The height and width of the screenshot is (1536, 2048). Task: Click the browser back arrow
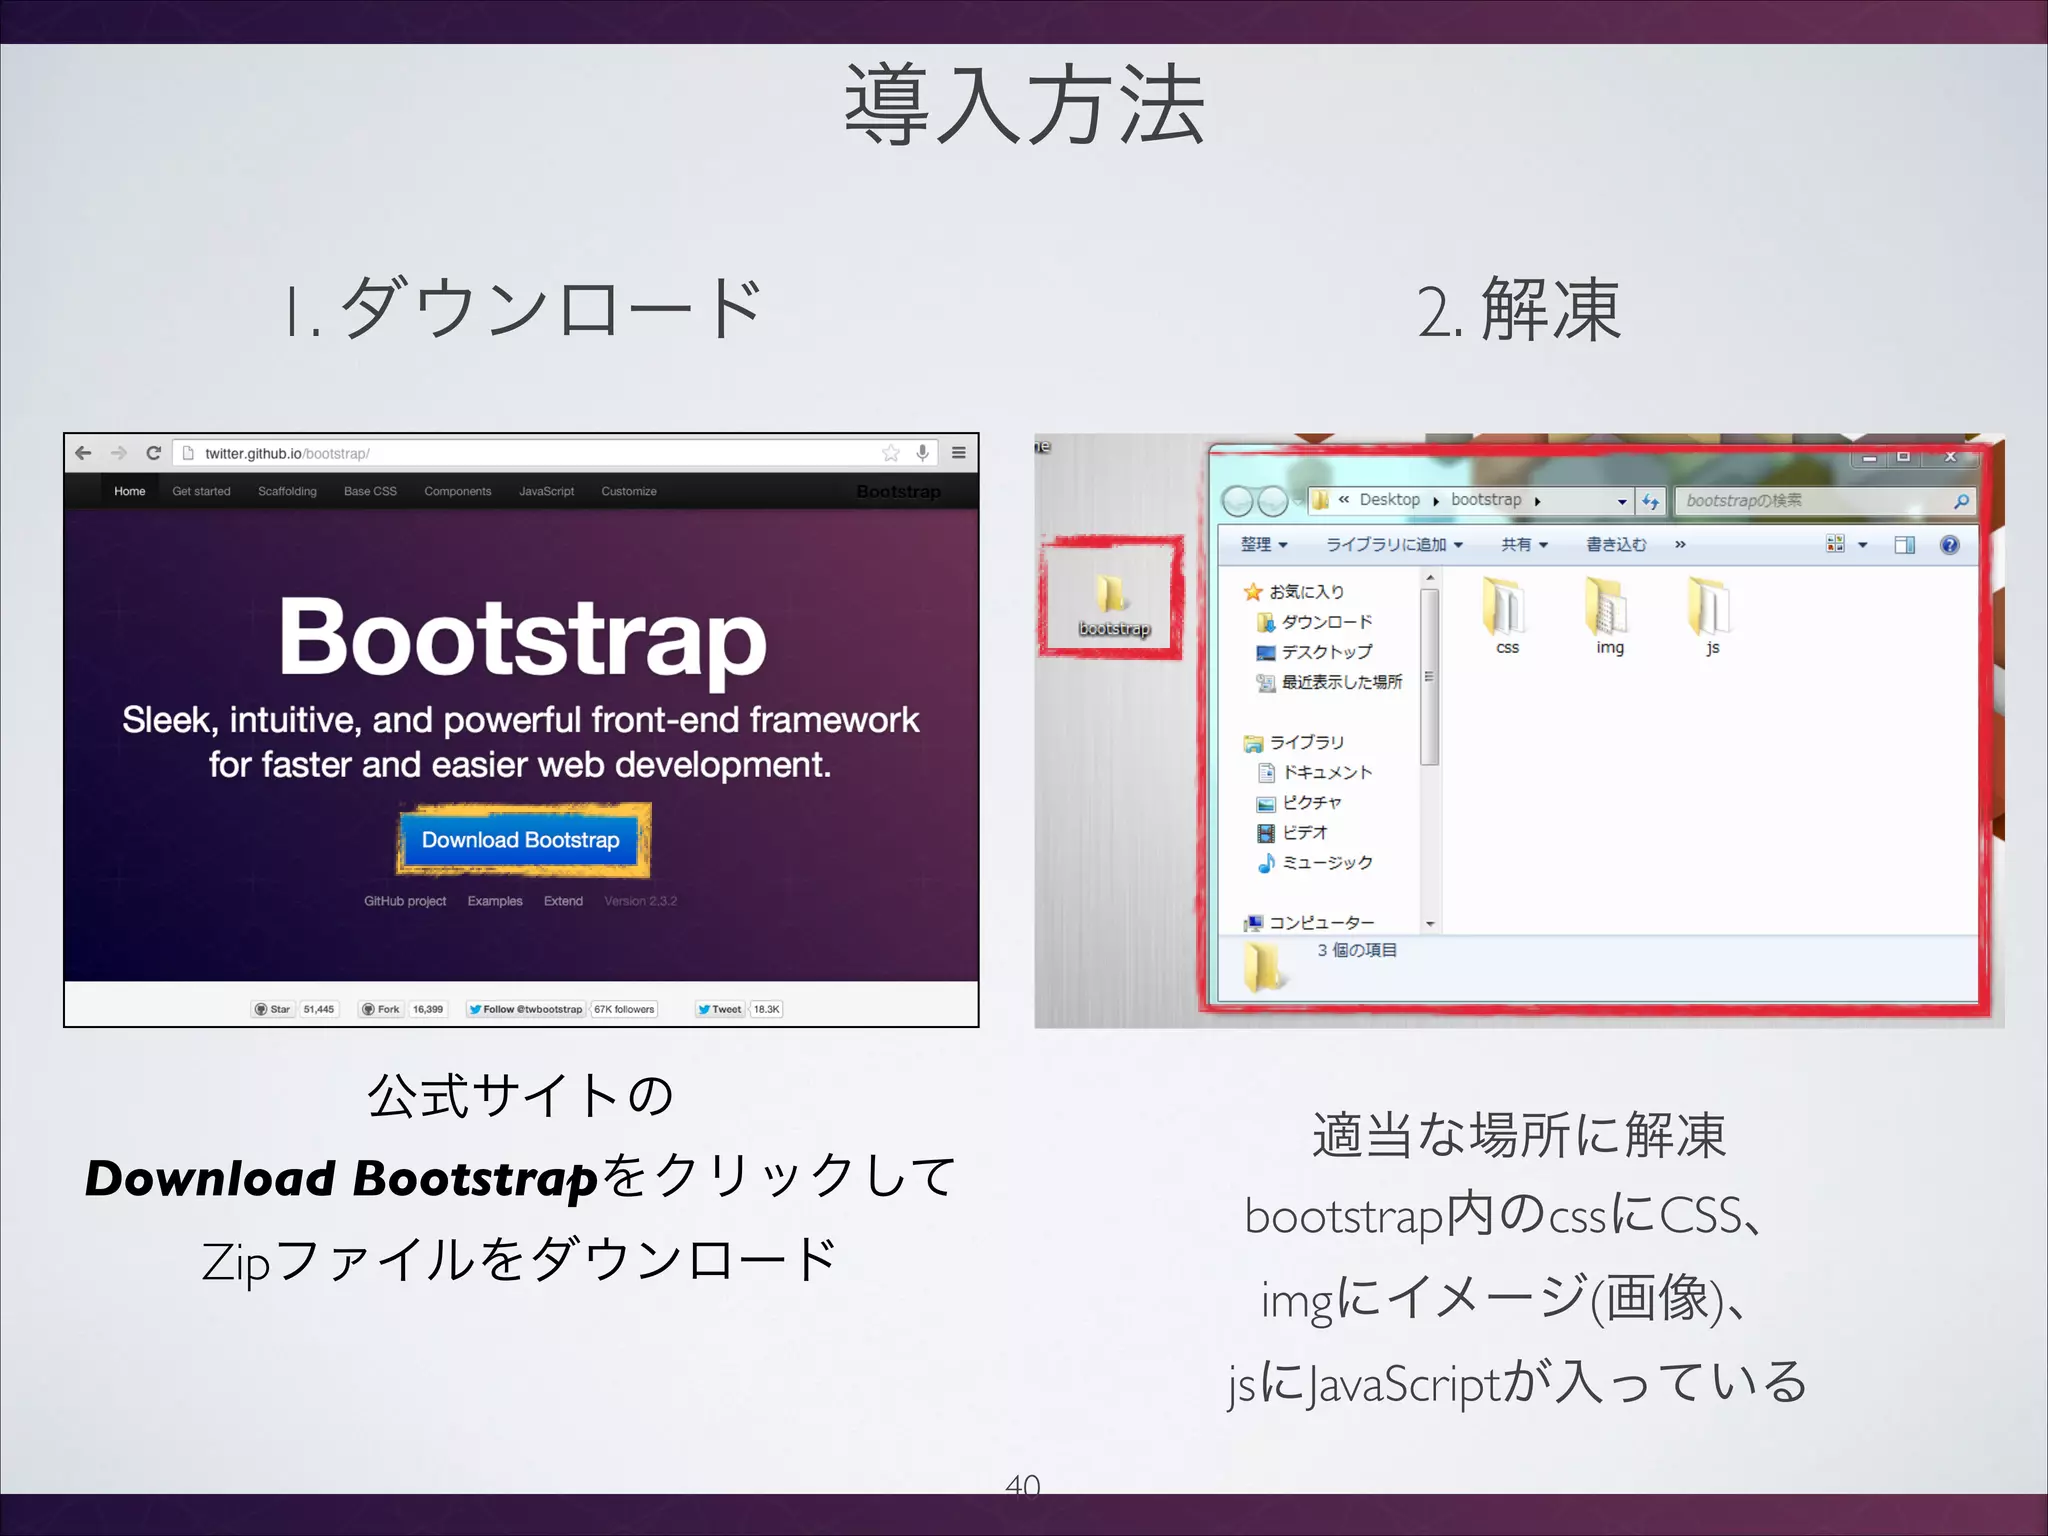[83, 453]
